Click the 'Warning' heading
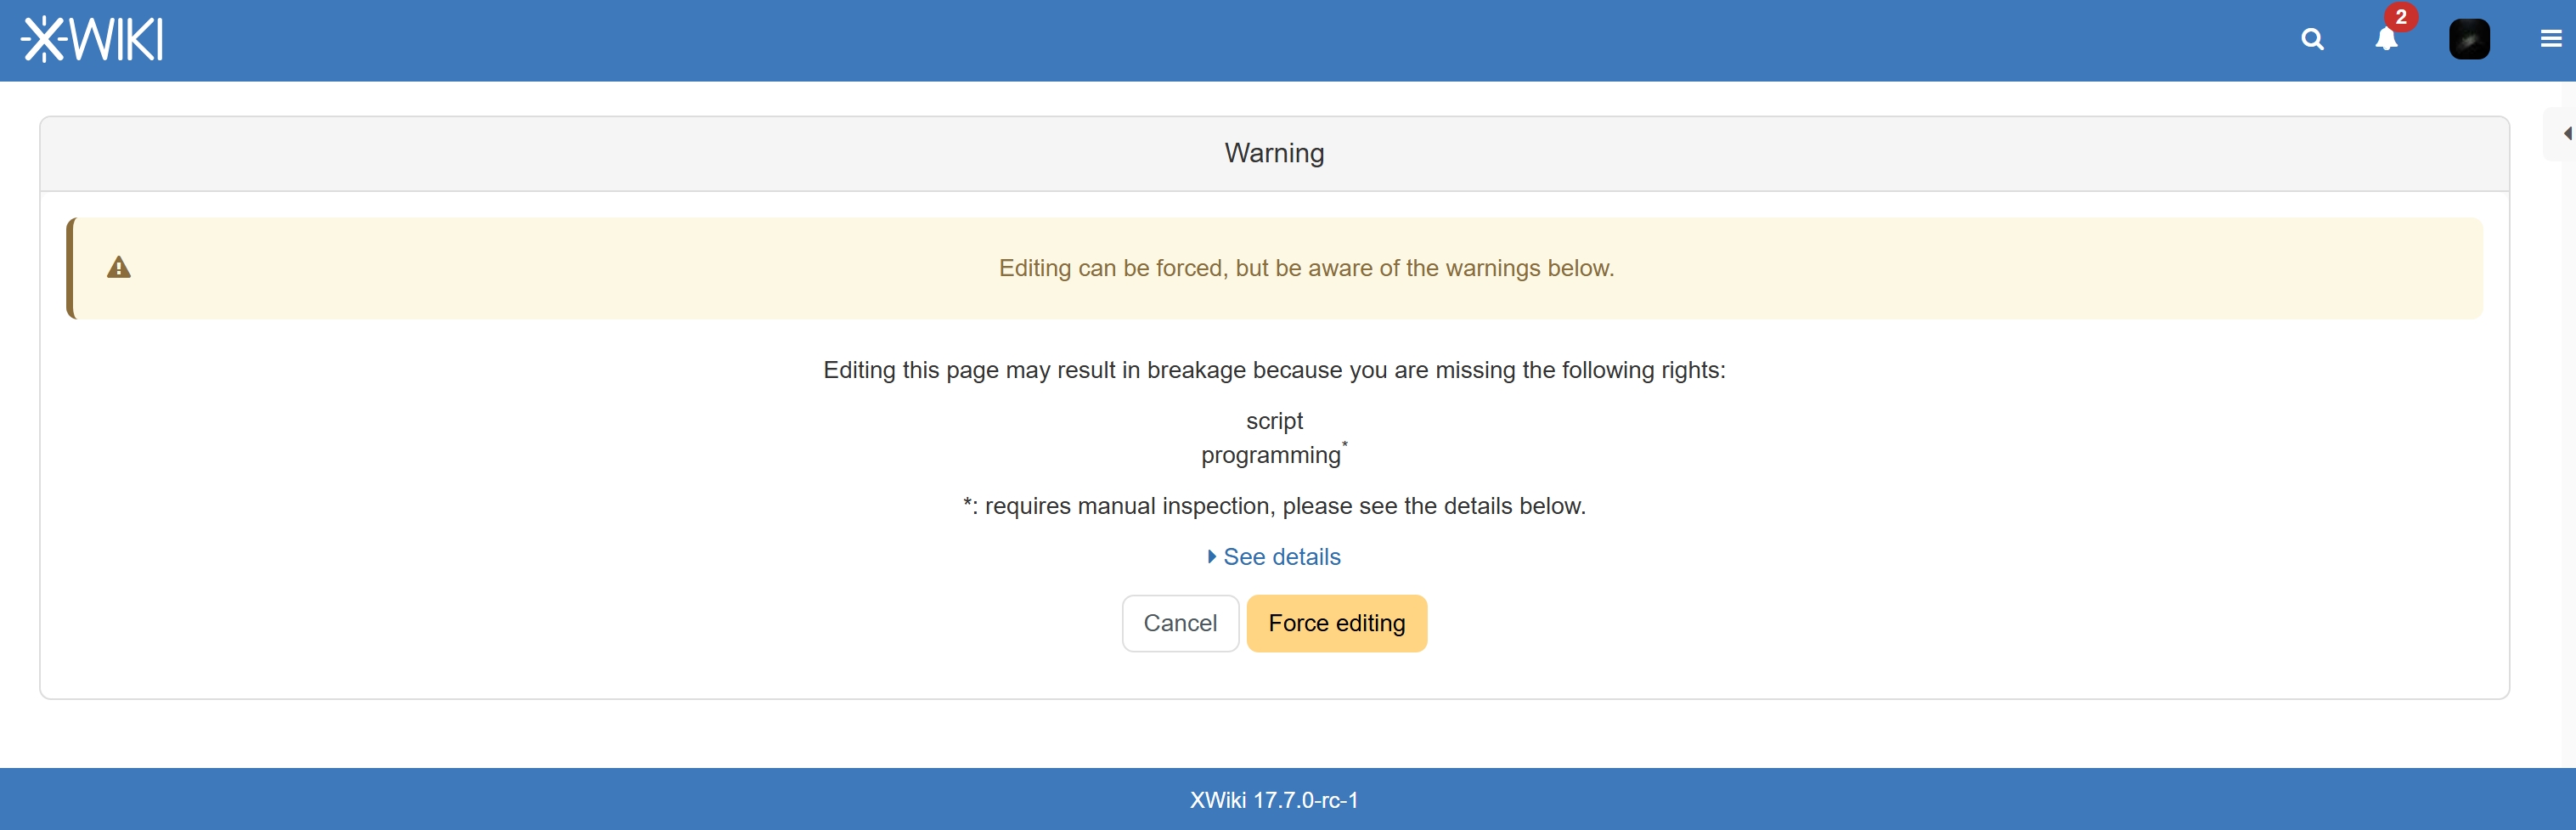The height and width of the screenshot is (830, 2576). pos(1274,153)
